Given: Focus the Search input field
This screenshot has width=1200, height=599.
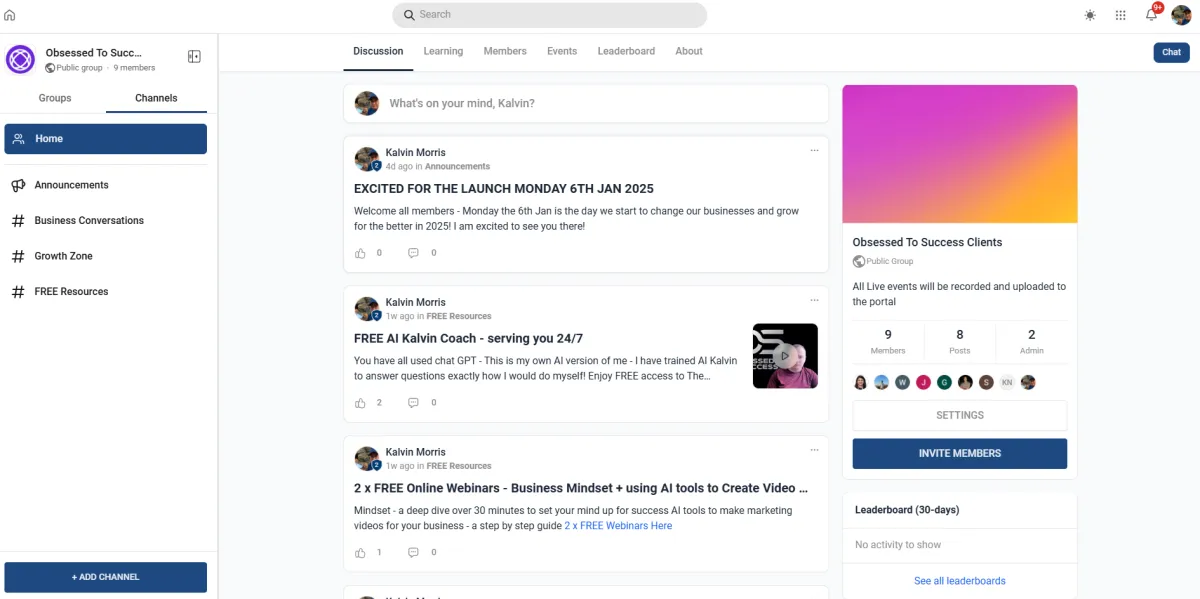Looking at the screenshot, I should [550, 15].
